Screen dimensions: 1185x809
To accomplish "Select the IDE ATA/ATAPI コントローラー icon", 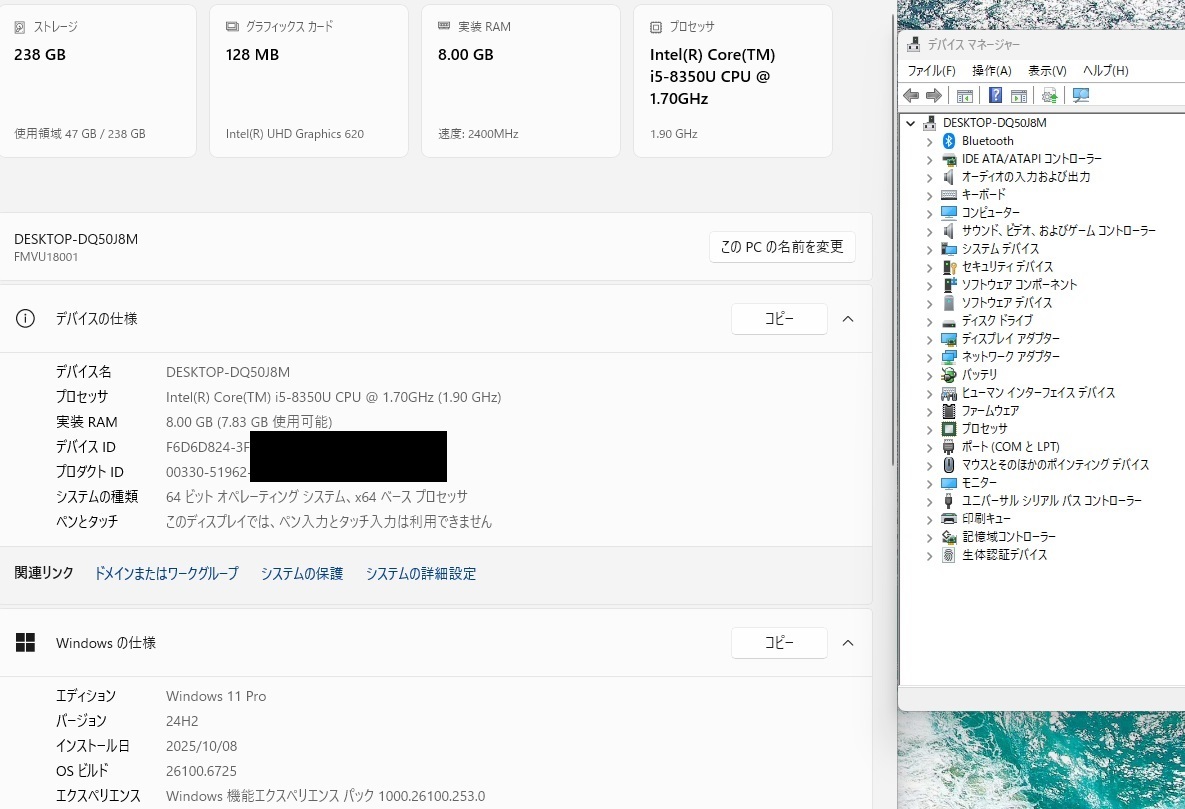I will coord(949,159).
